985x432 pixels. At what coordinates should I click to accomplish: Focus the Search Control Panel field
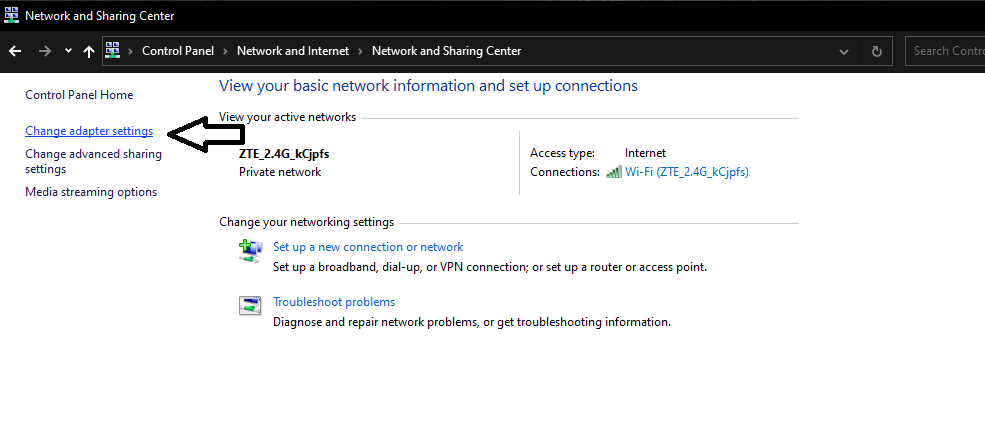pyautogui.click(x=945, y=51)
